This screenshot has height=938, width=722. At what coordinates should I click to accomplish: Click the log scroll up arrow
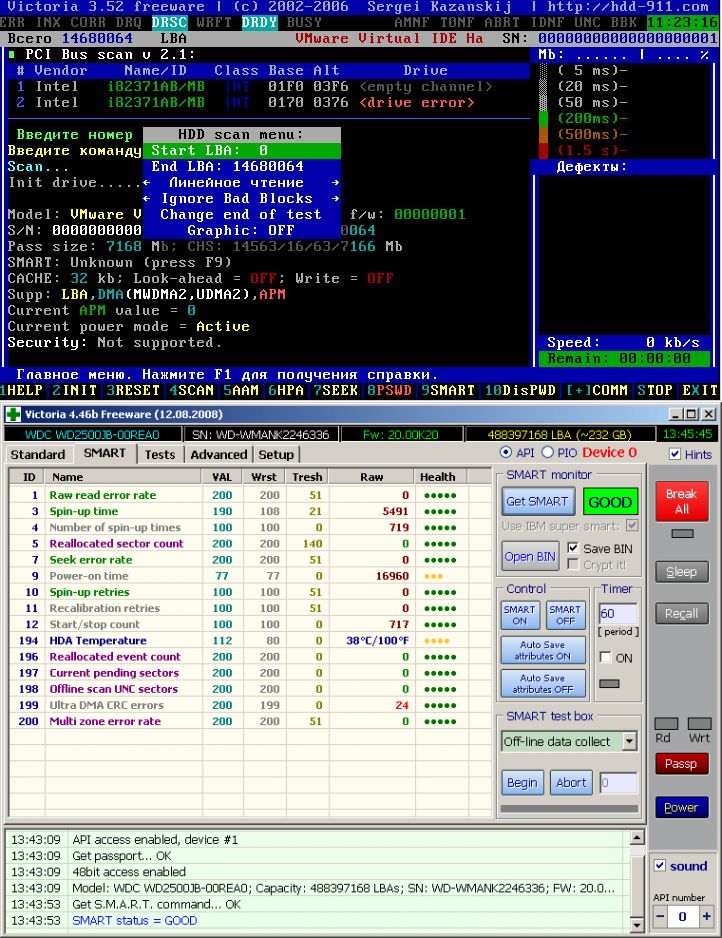[x=638, y=838]
